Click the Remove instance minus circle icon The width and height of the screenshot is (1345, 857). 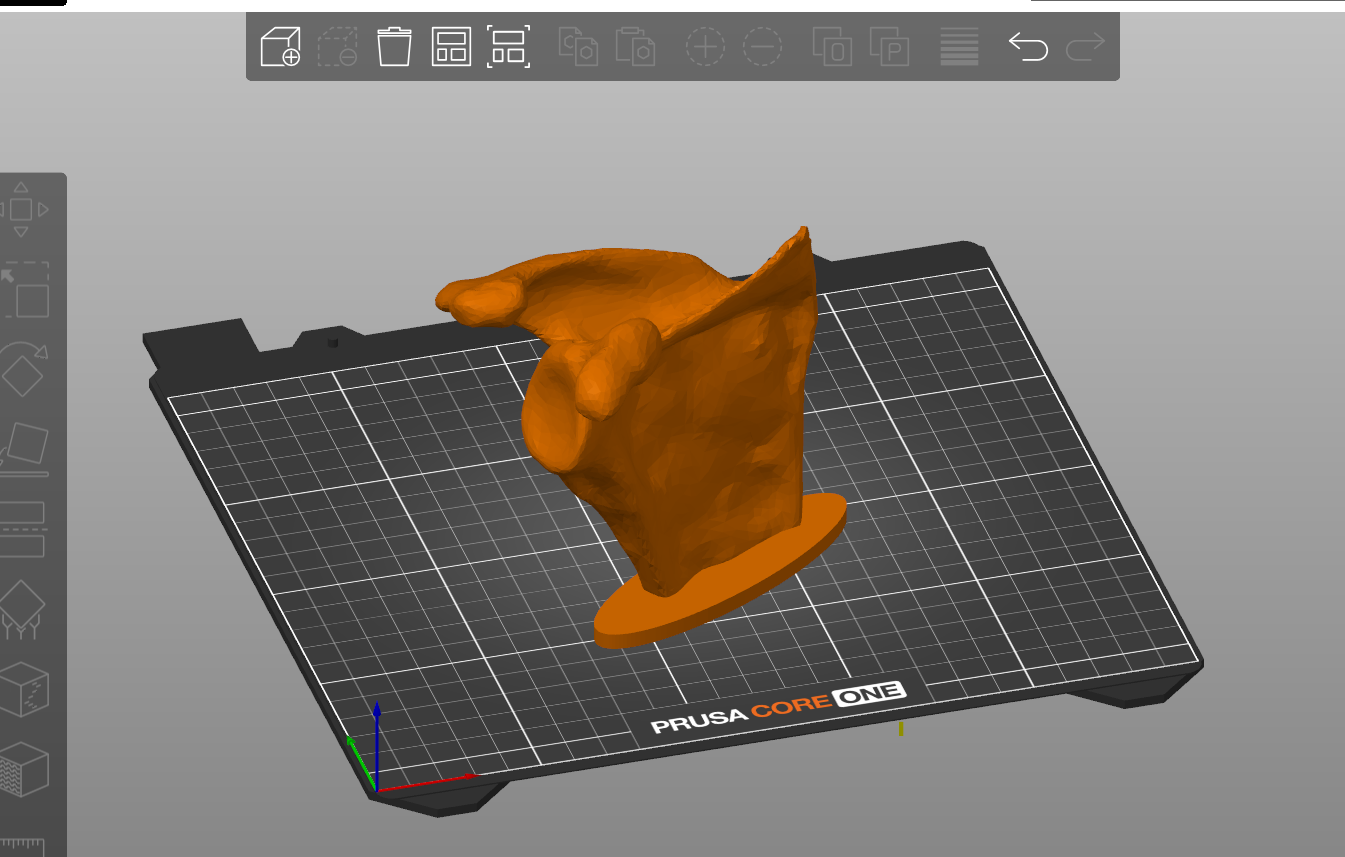[x=763, y=47]
